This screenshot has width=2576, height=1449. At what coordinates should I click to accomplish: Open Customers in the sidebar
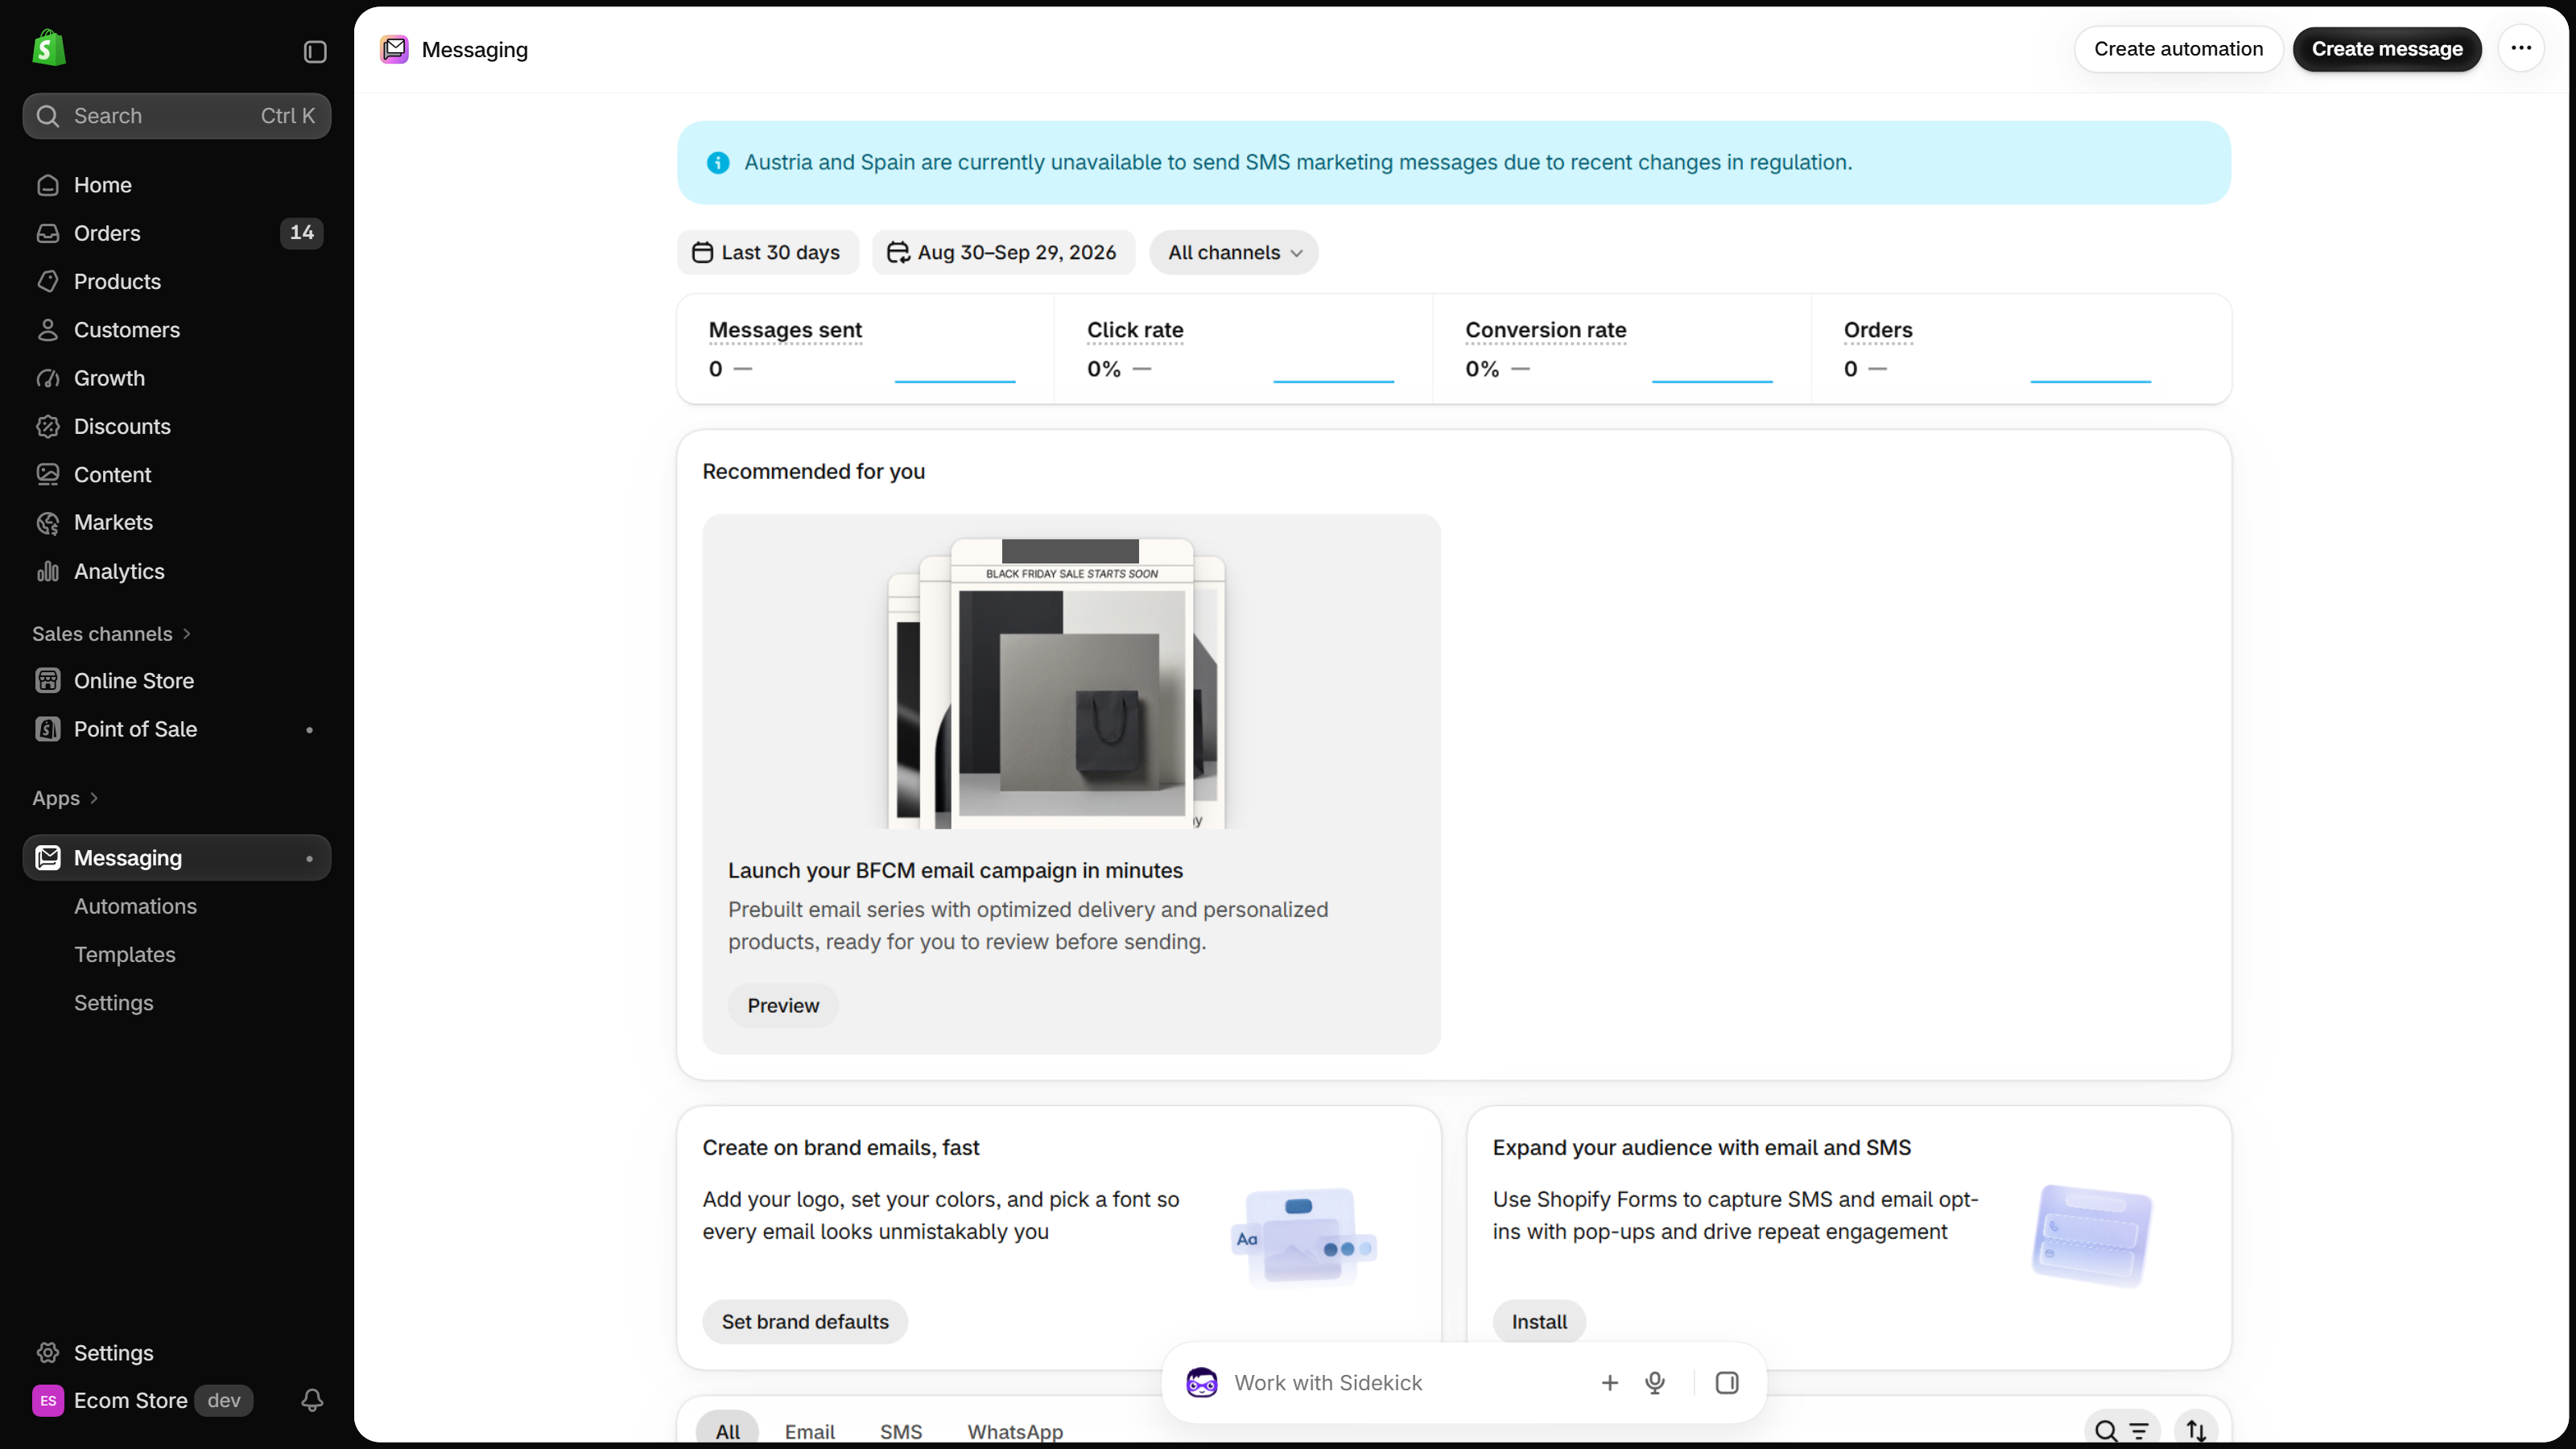(177, 330)
